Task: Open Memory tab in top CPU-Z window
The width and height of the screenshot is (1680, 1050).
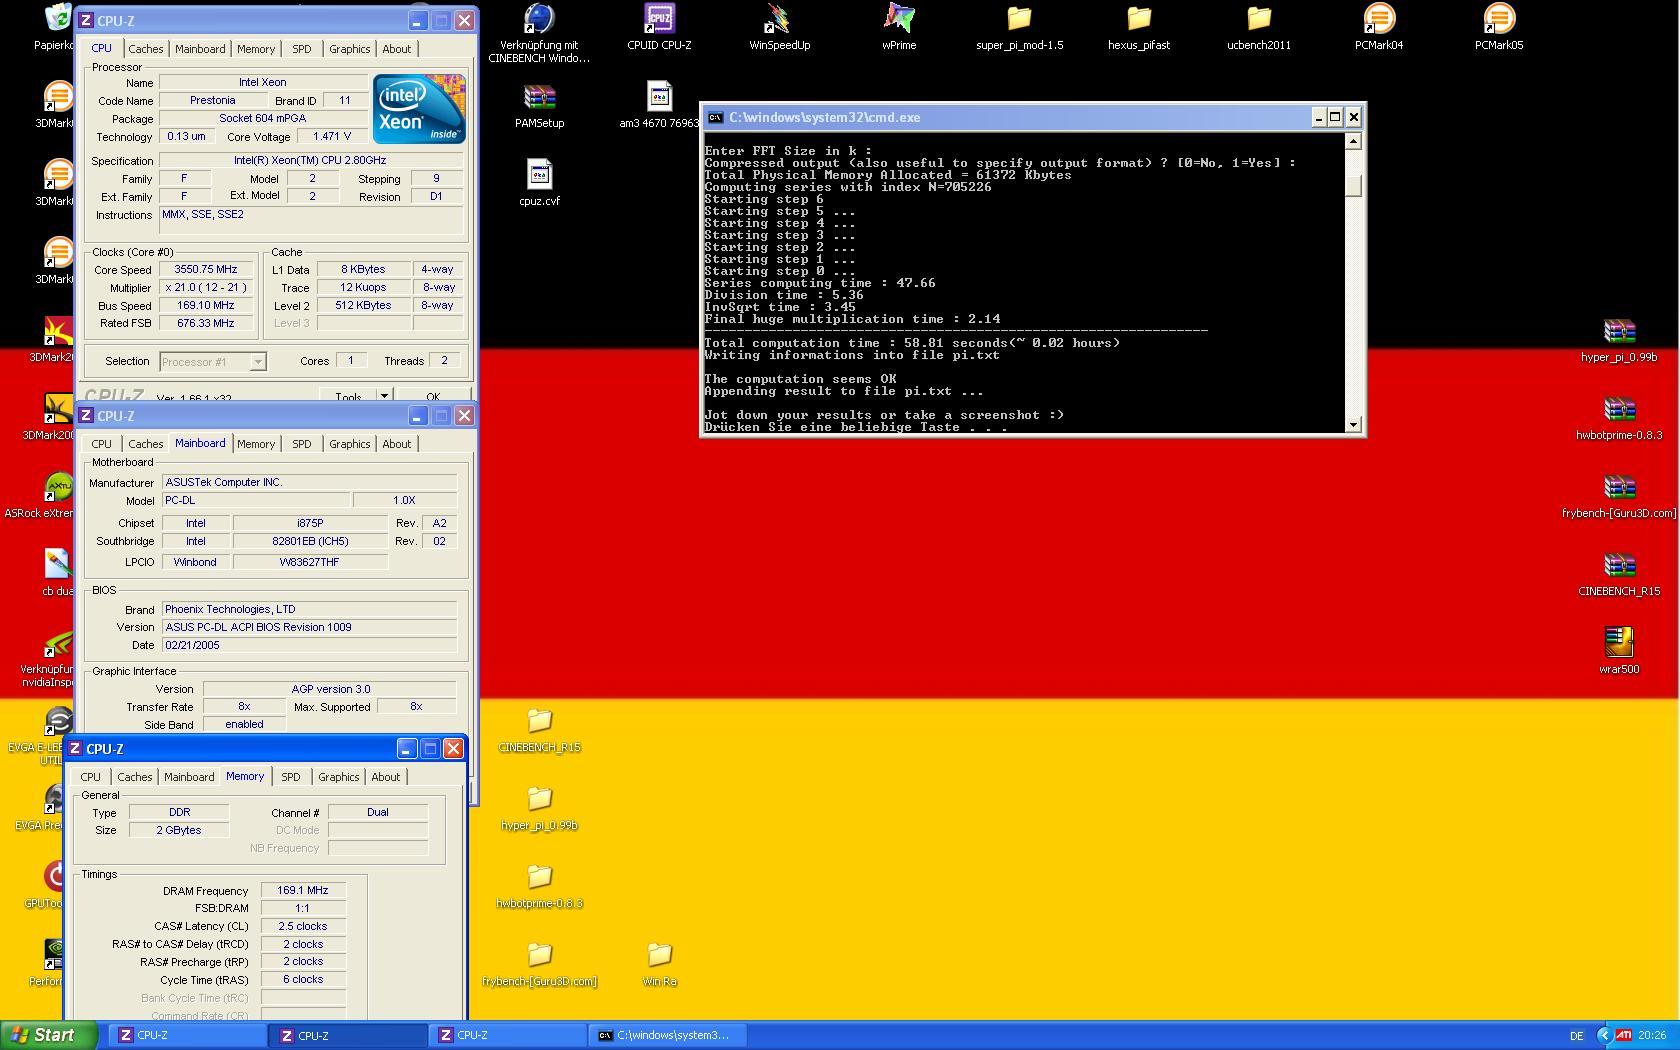Action: (x=256, y=49)
